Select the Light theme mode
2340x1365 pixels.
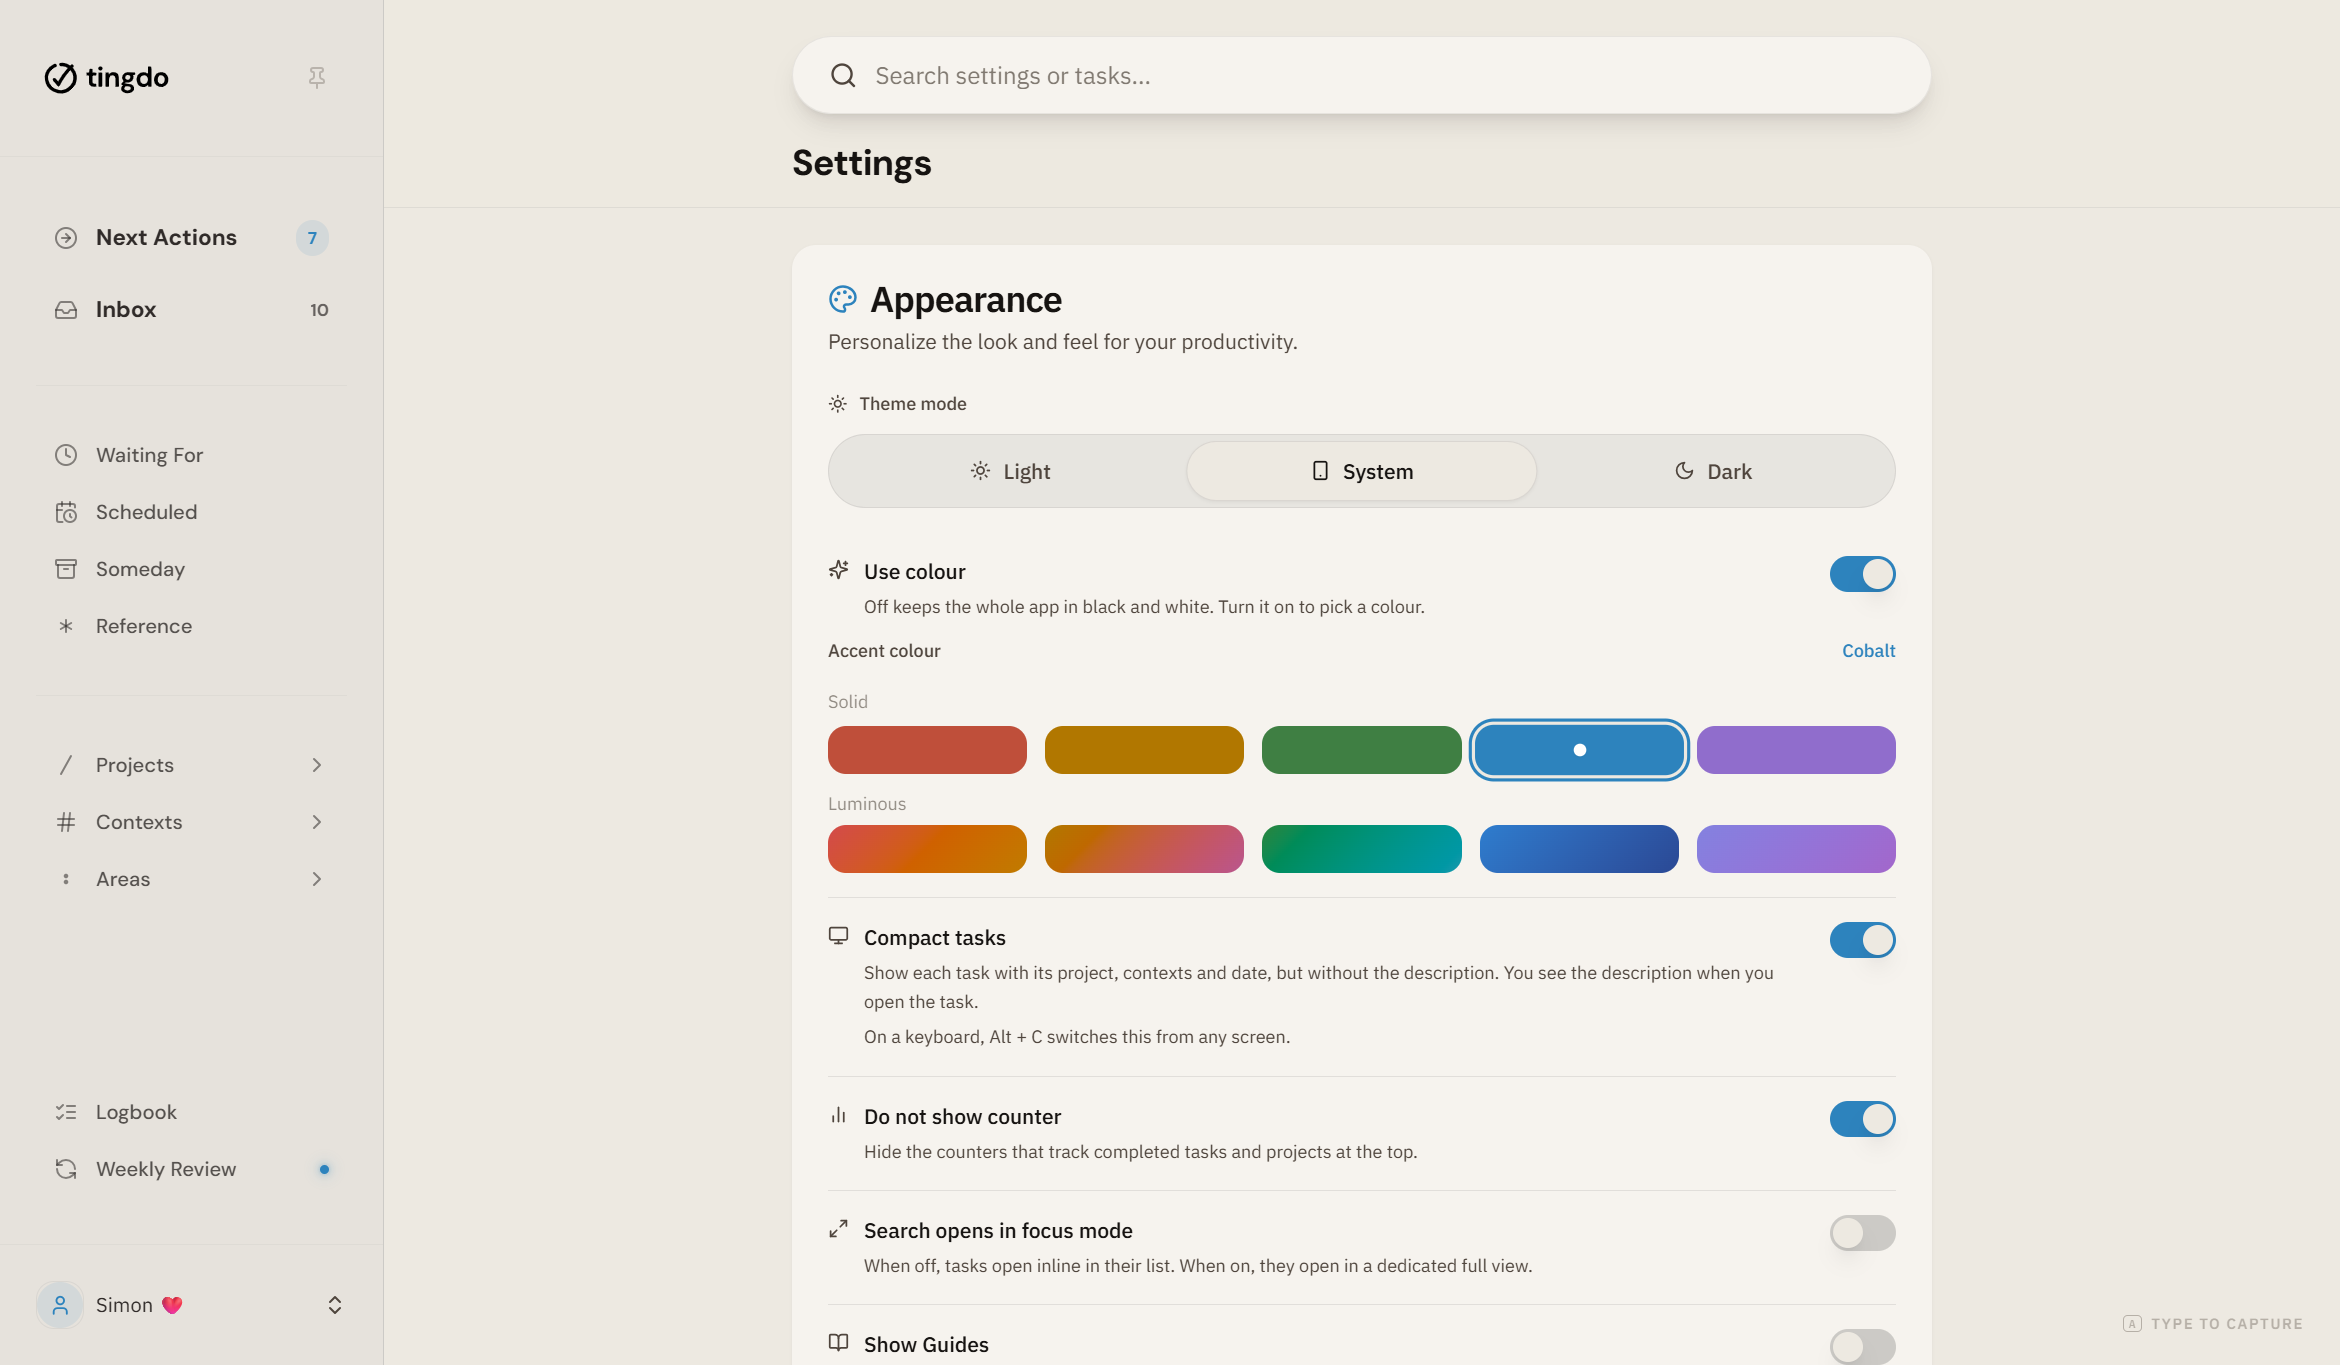[x=1010, y=471]
